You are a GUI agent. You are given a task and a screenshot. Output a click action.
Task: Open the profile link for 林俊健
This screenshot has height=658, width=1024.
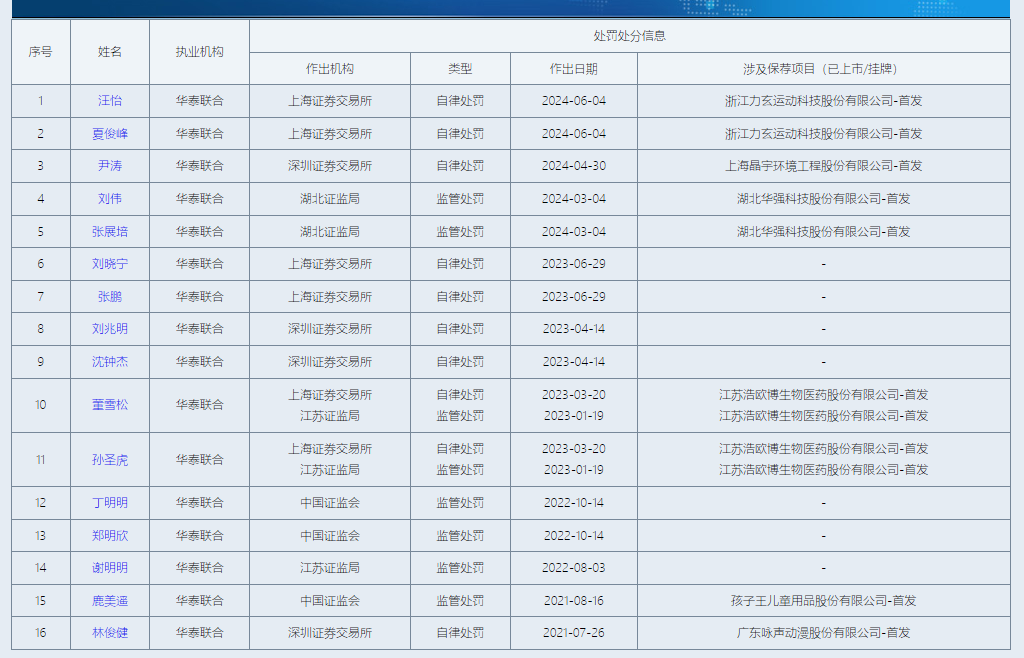click(x=110, y=633)
